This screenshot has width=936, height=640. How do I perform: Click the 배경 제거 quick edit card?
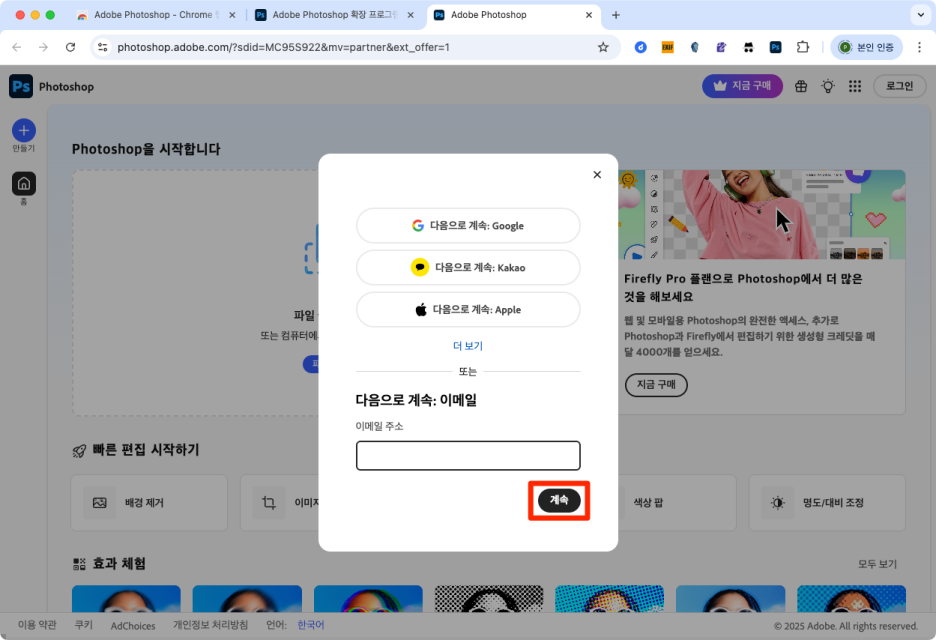149,503
